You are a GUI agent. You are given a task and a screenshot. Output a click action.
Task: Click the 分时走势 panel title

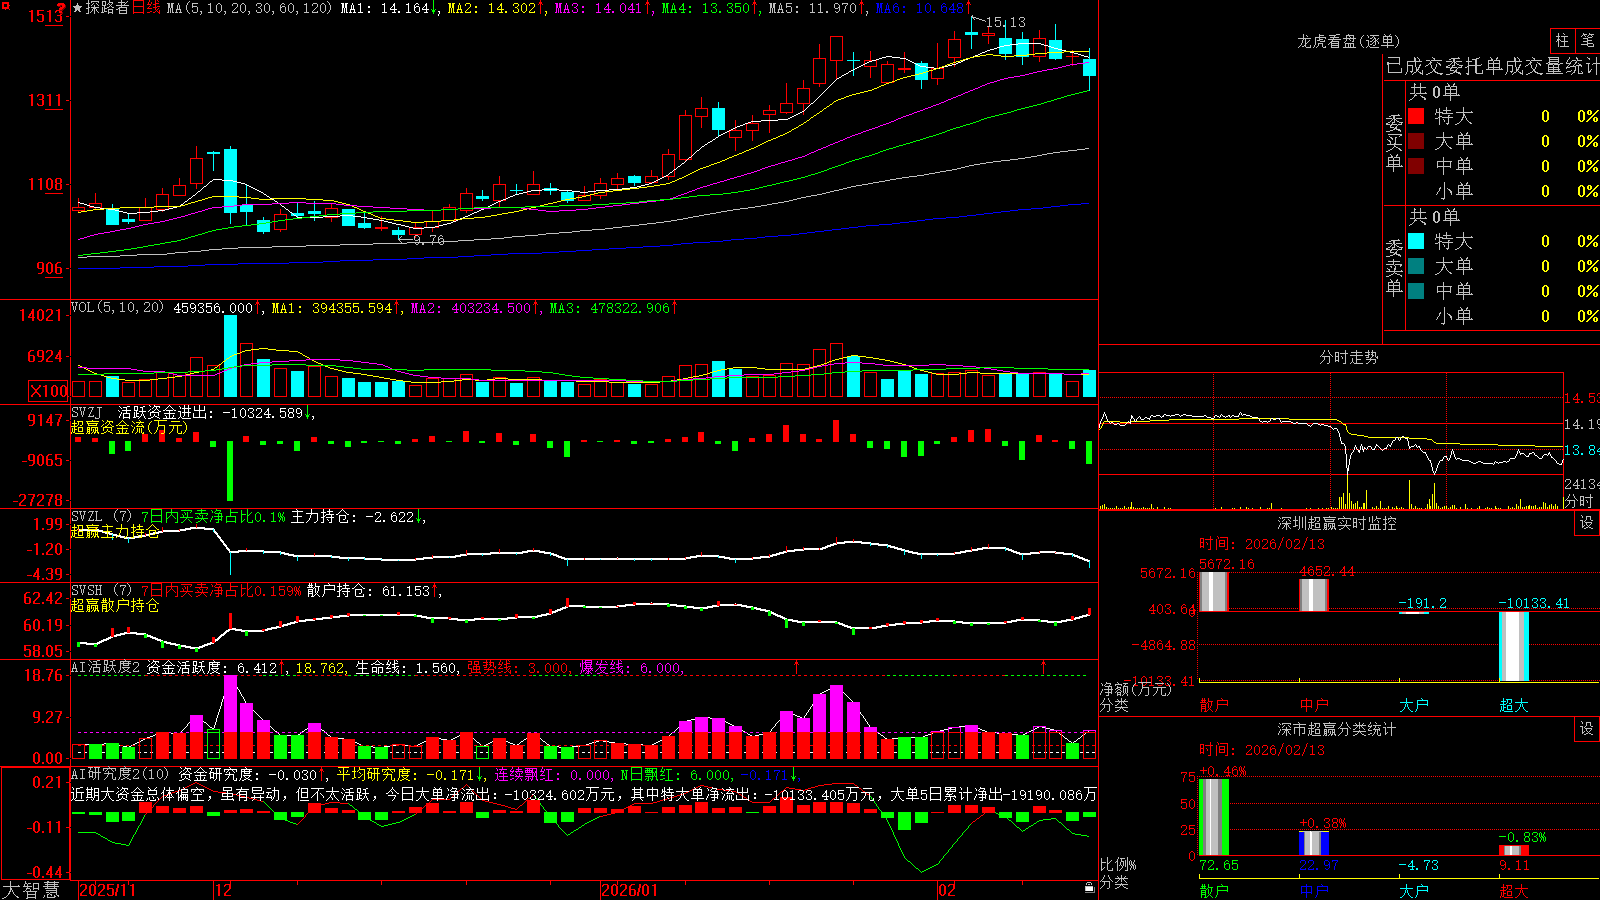tap(1348, 357)
